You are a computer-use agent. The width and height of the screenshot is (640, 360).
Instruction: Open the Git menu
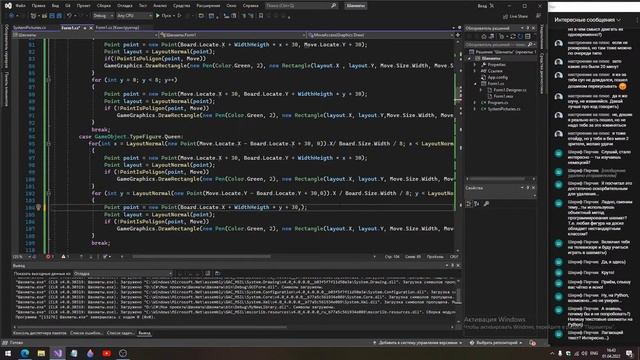[x=68, y=6]
